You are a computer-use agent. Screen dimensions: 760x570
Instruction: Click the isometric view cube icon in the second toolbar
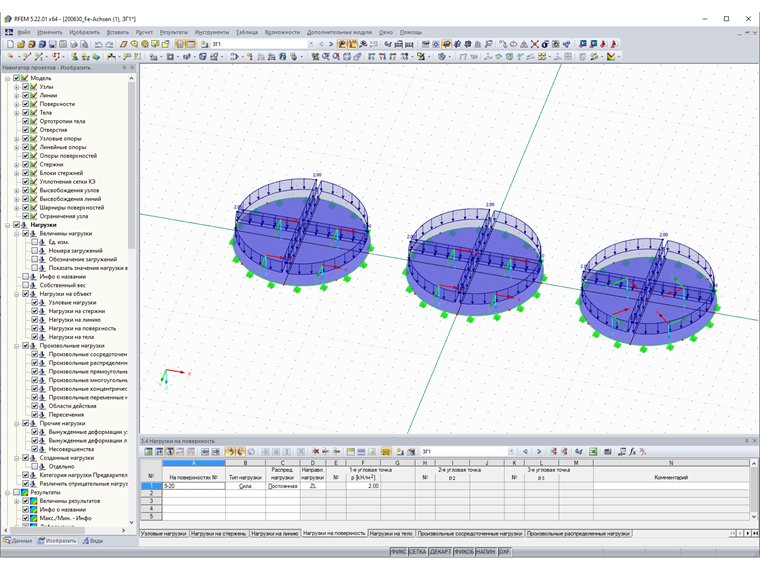(347, 57)
